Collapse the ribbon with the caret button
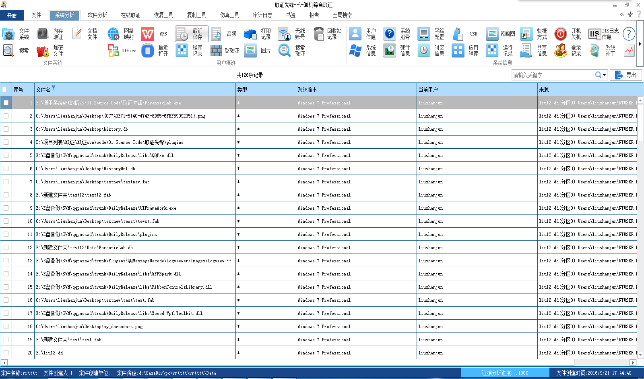Viewport: 644px width, 379px height. pyautogui.click(x=622, y=15)
